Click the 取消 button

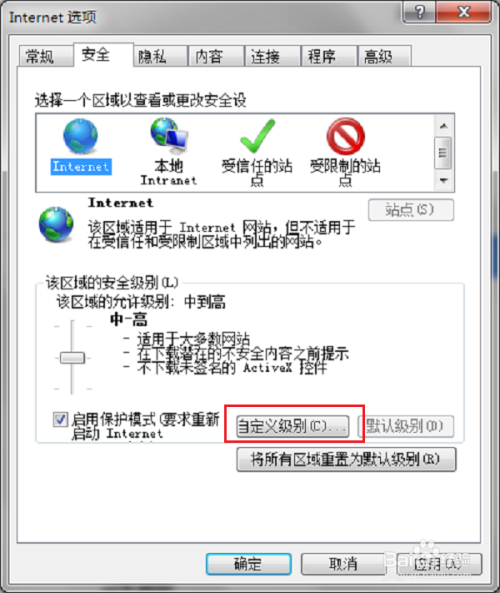(x=343, y=564)
